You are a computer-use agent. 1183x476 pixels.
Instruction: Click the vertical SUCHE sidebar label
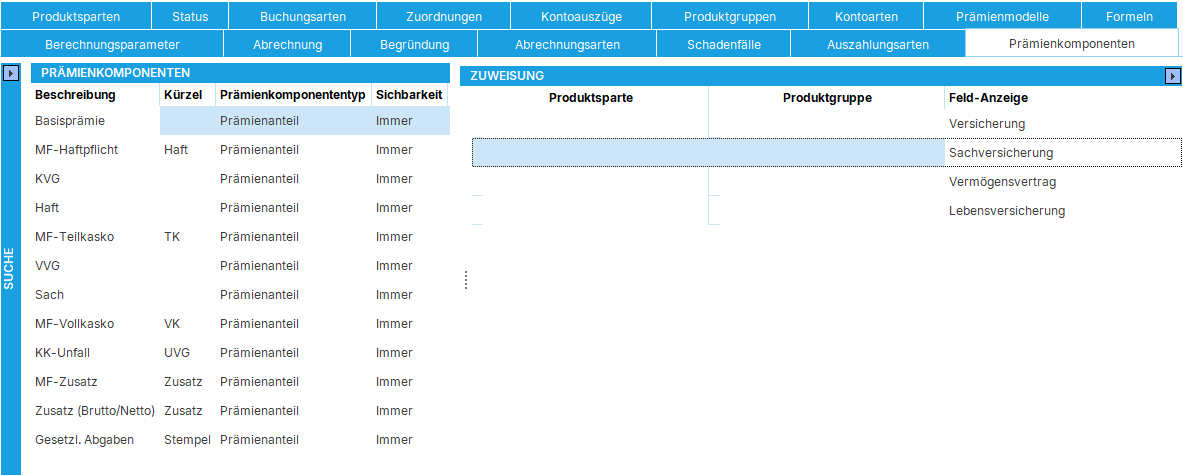10,268
